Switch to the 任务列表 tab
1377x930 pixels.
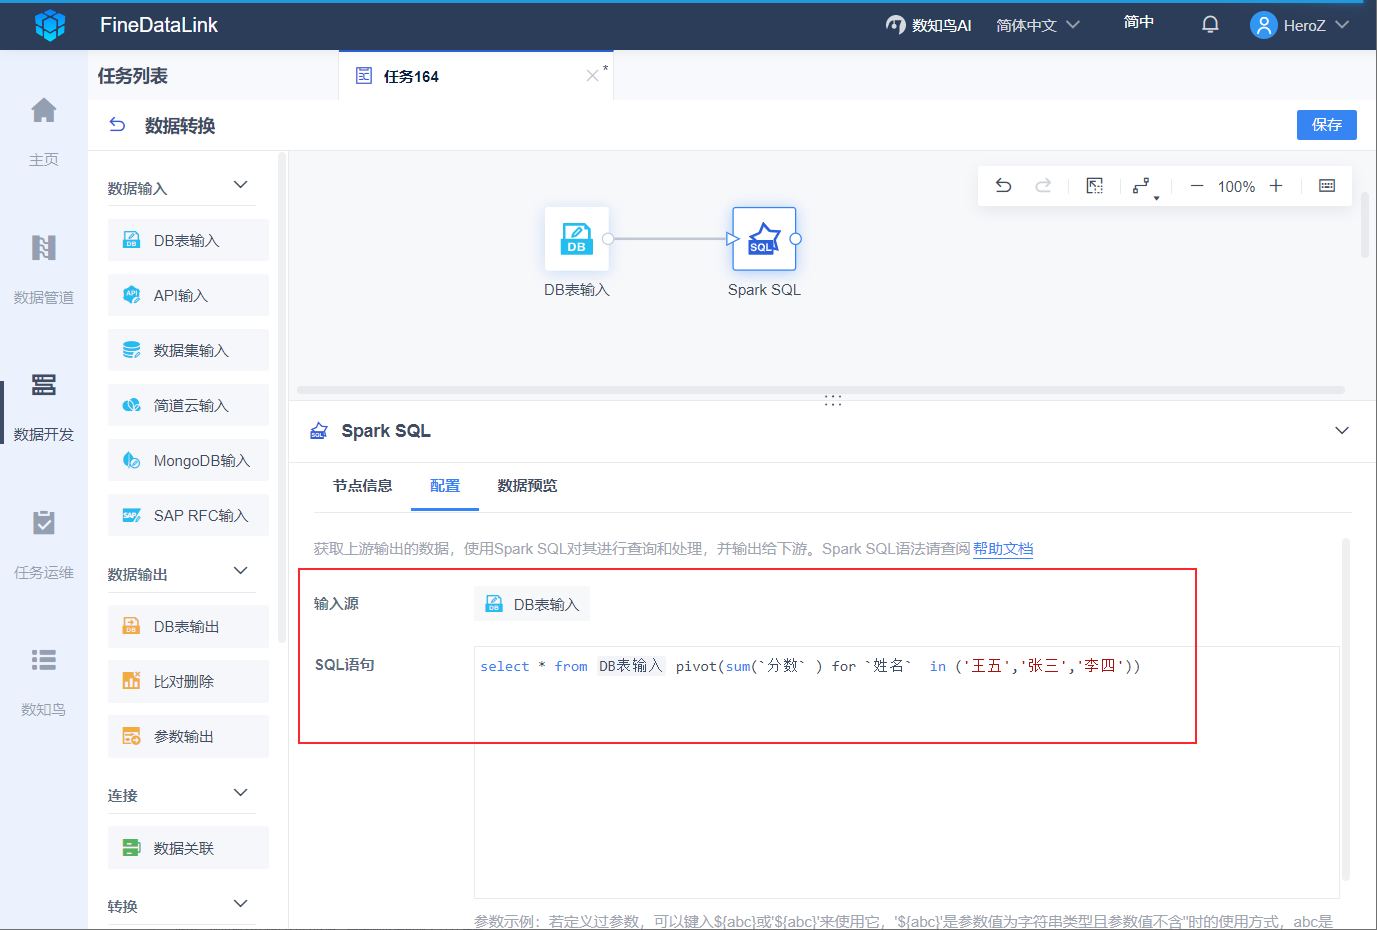[133, 76]
